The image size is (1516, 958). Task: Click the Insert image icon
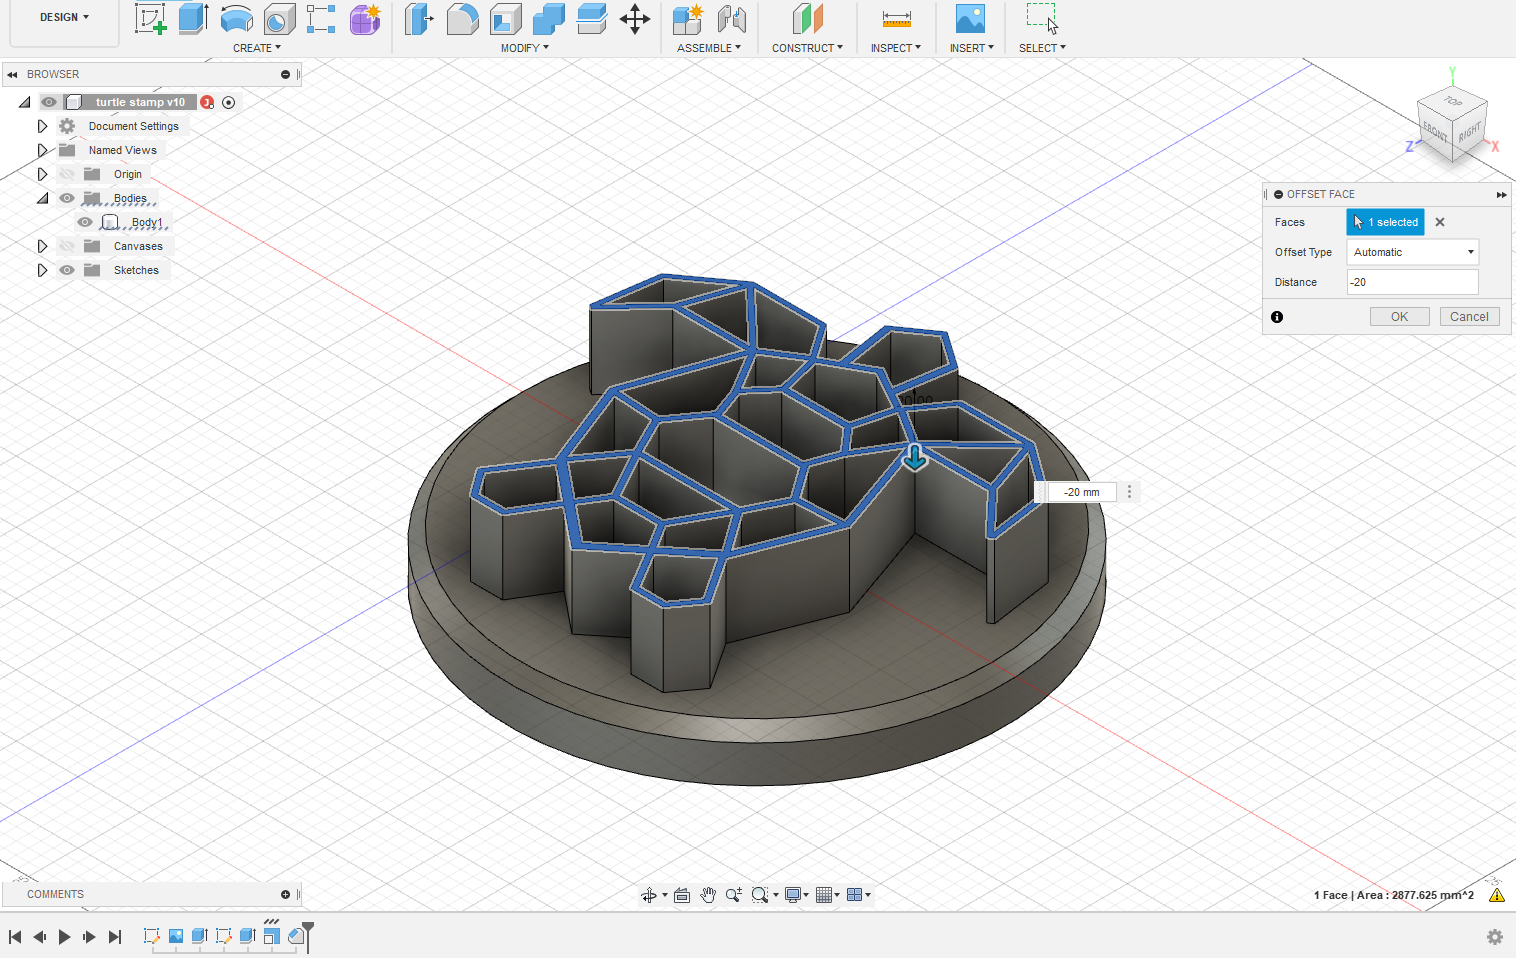pyautogui.click(x=970, y=19)
